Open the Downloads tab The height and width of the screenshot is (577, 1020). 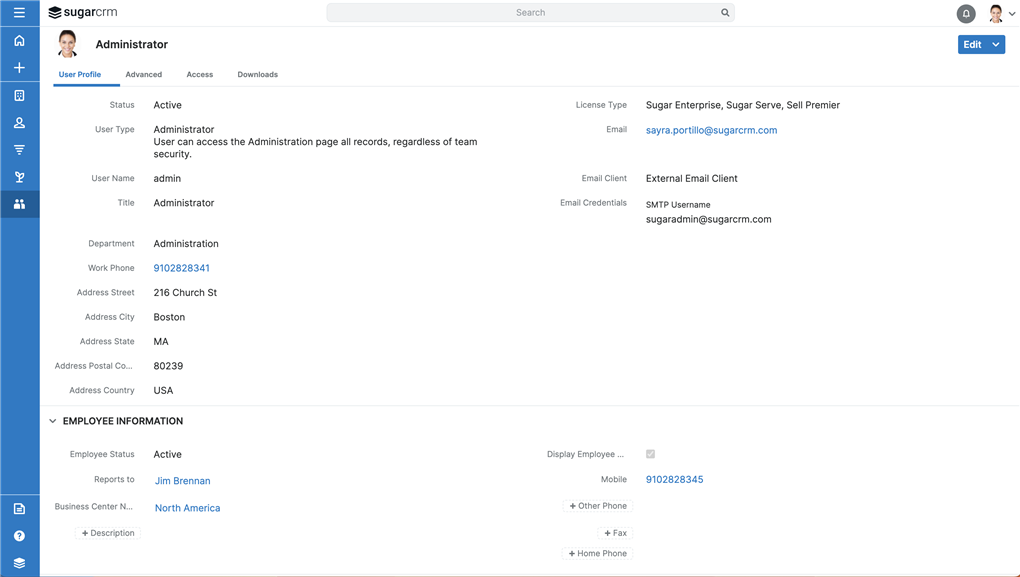tap(257, 74)
